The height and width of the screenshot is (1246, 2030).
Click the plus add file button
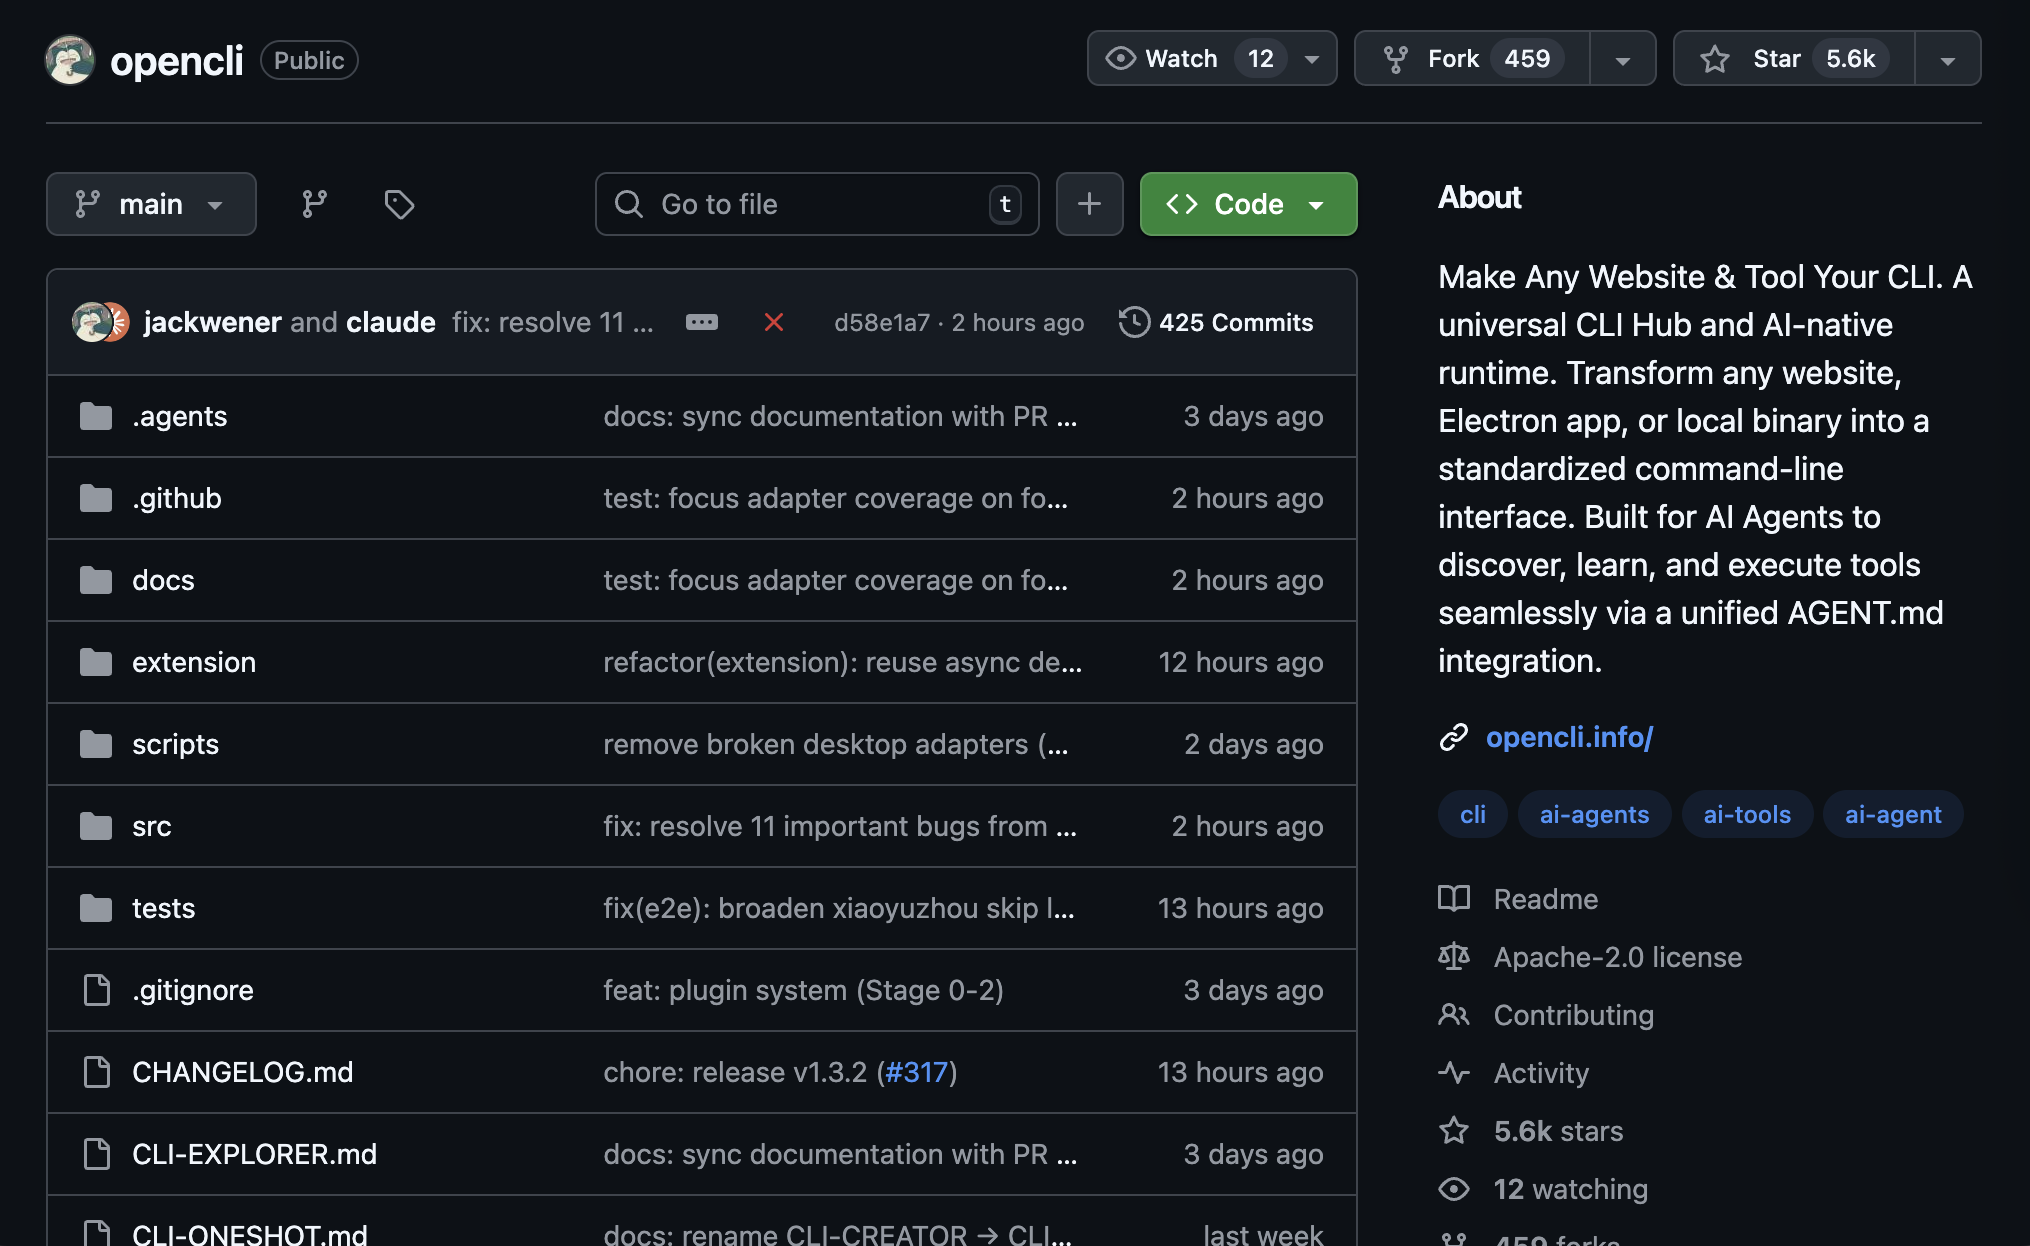1089,204
